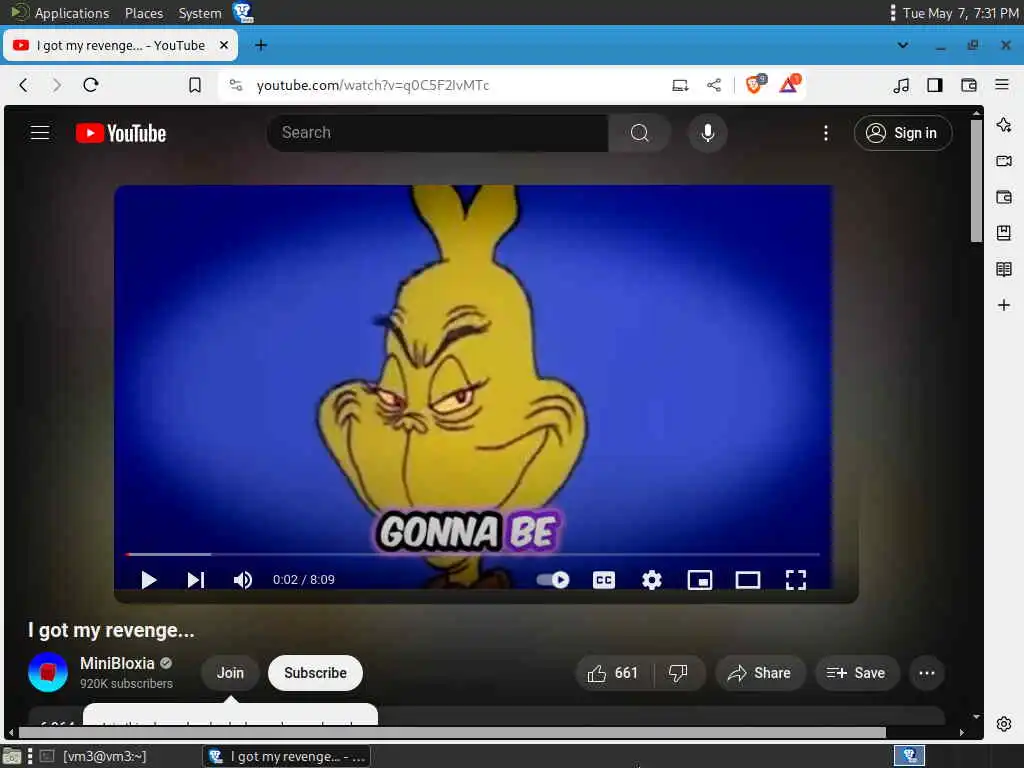Open a new browser tab
Screen dimensions: 1024x768
[x=261, y=45]
